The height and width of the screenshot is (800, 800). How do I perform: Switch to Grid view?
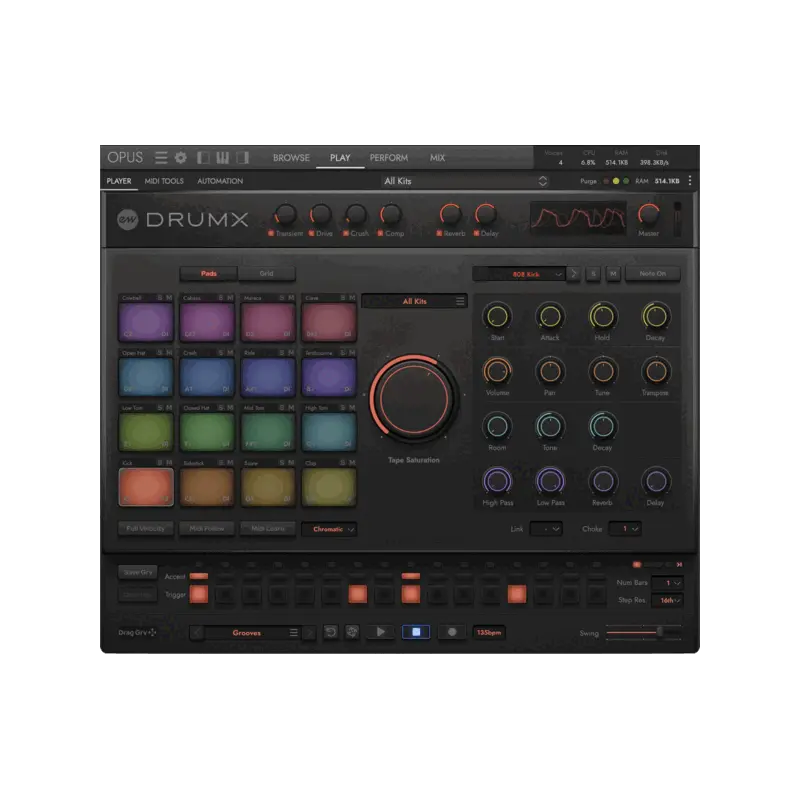point(266,273)
